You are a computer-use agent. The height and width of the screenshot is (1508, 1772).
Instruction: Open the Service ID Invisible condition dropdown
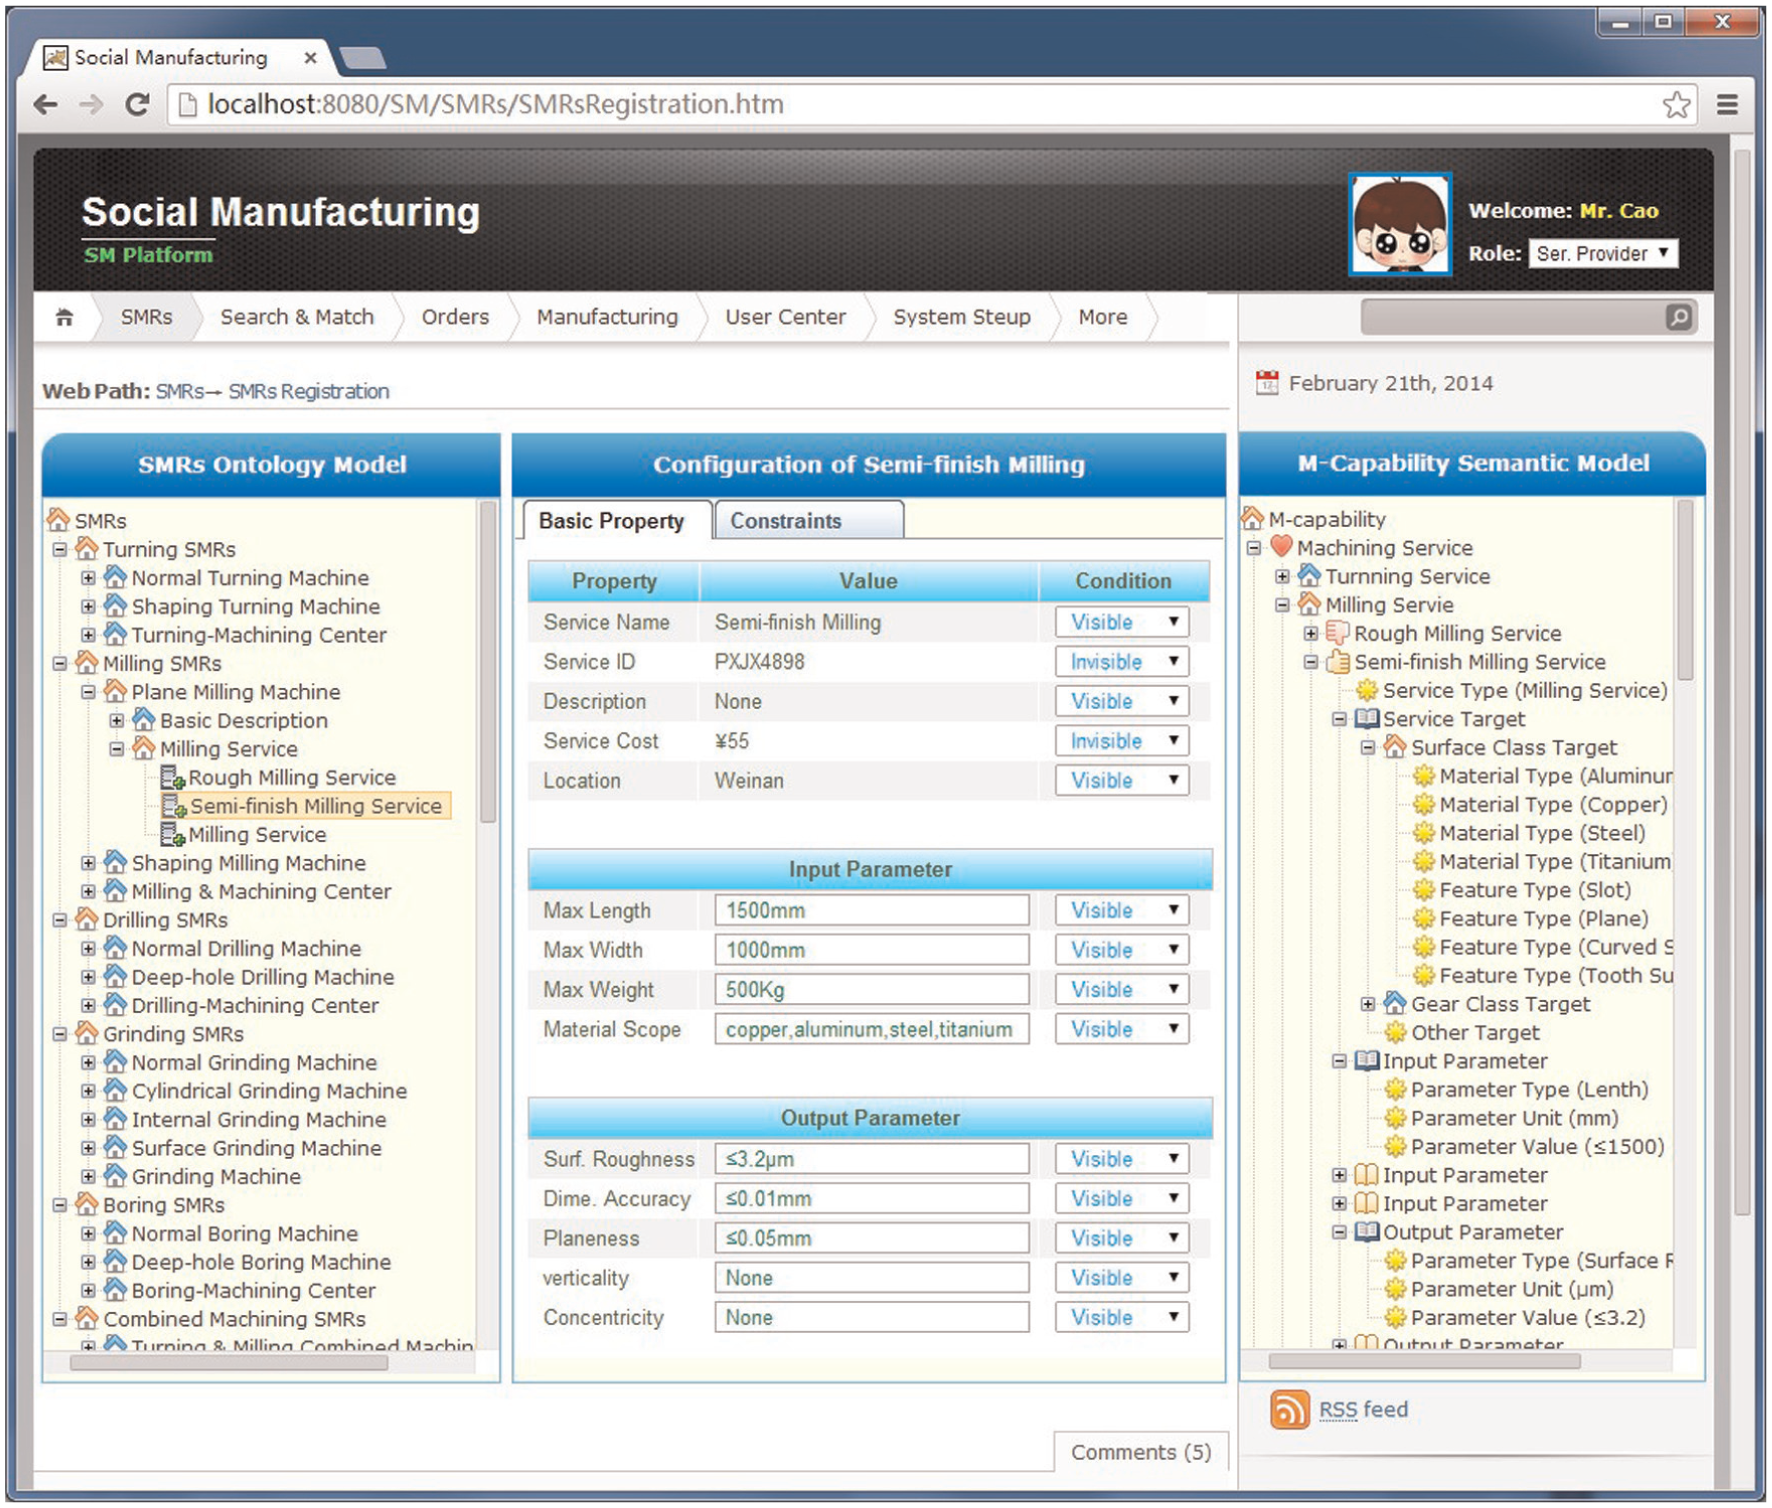coord(1122,662)
